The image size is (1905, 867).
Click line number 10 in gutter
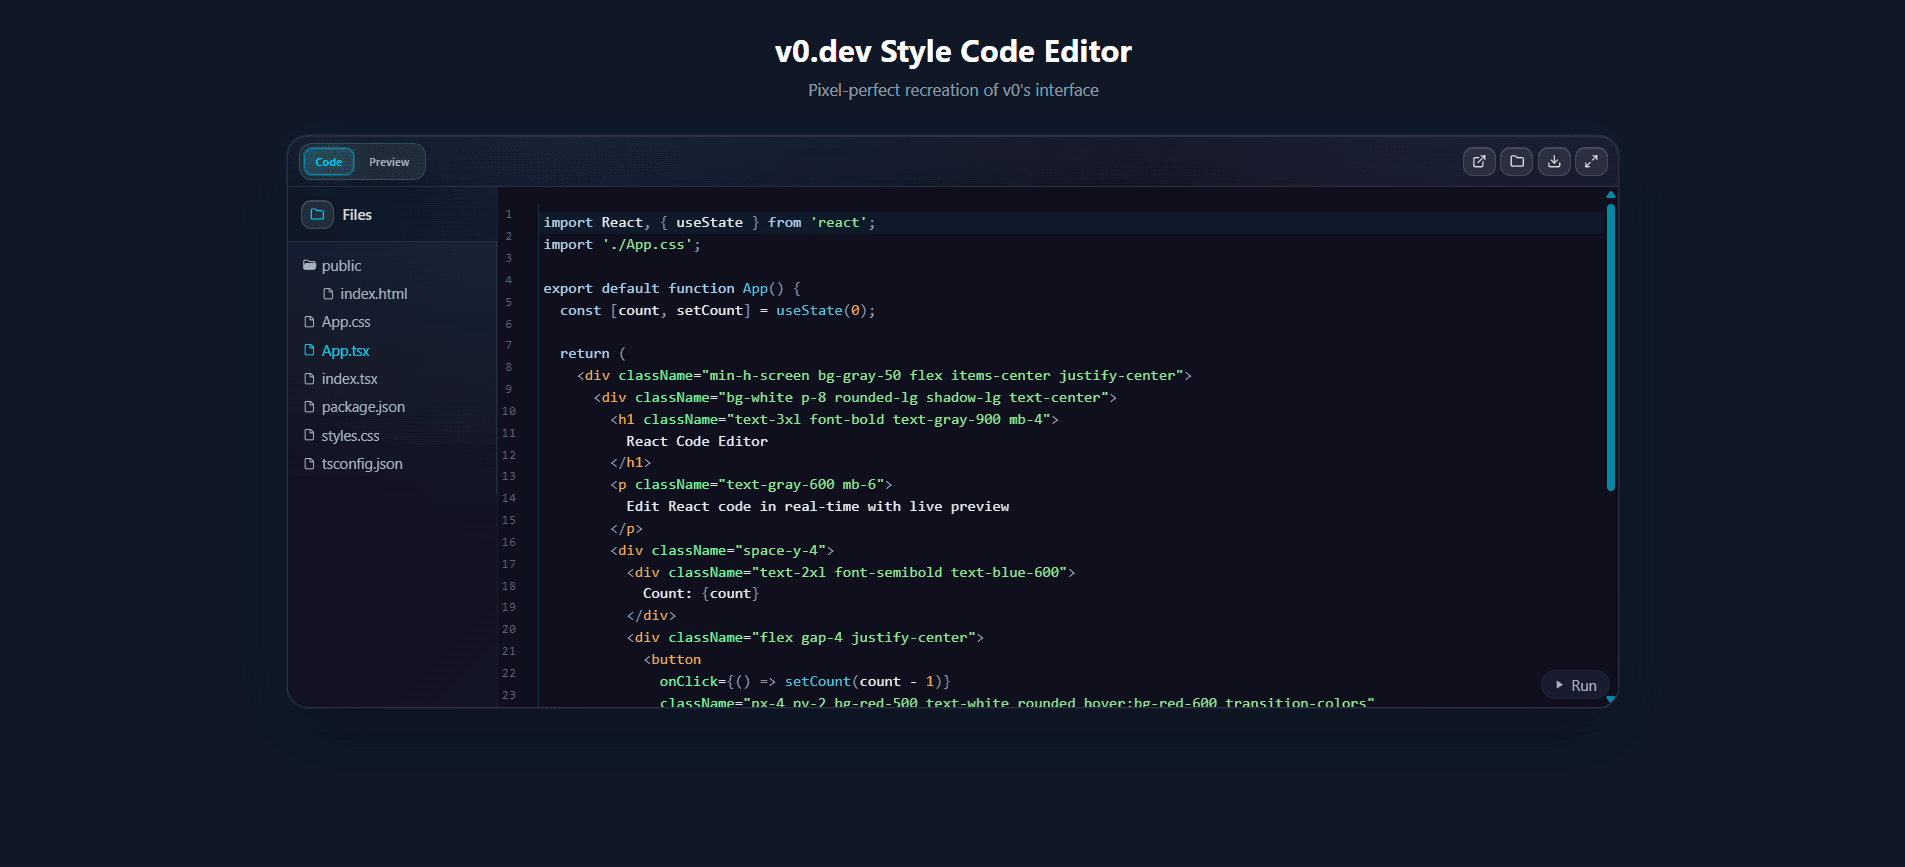click(509, 411)
